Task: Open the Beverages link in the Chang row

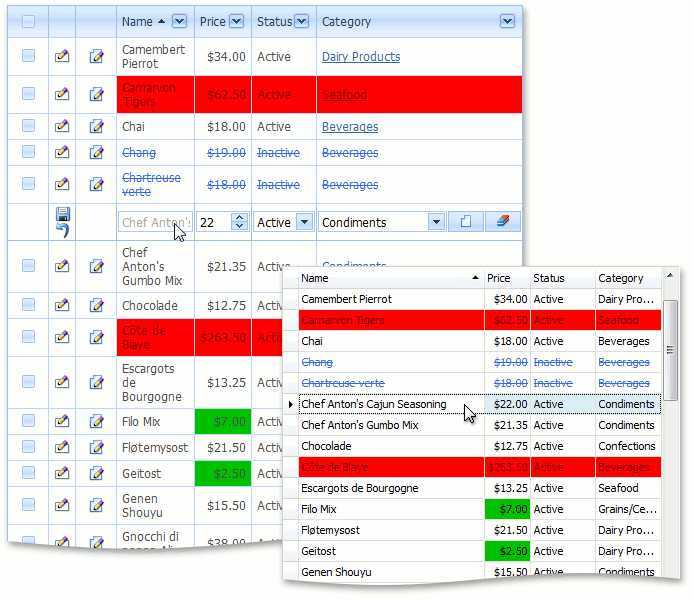Action: (350, 153)
